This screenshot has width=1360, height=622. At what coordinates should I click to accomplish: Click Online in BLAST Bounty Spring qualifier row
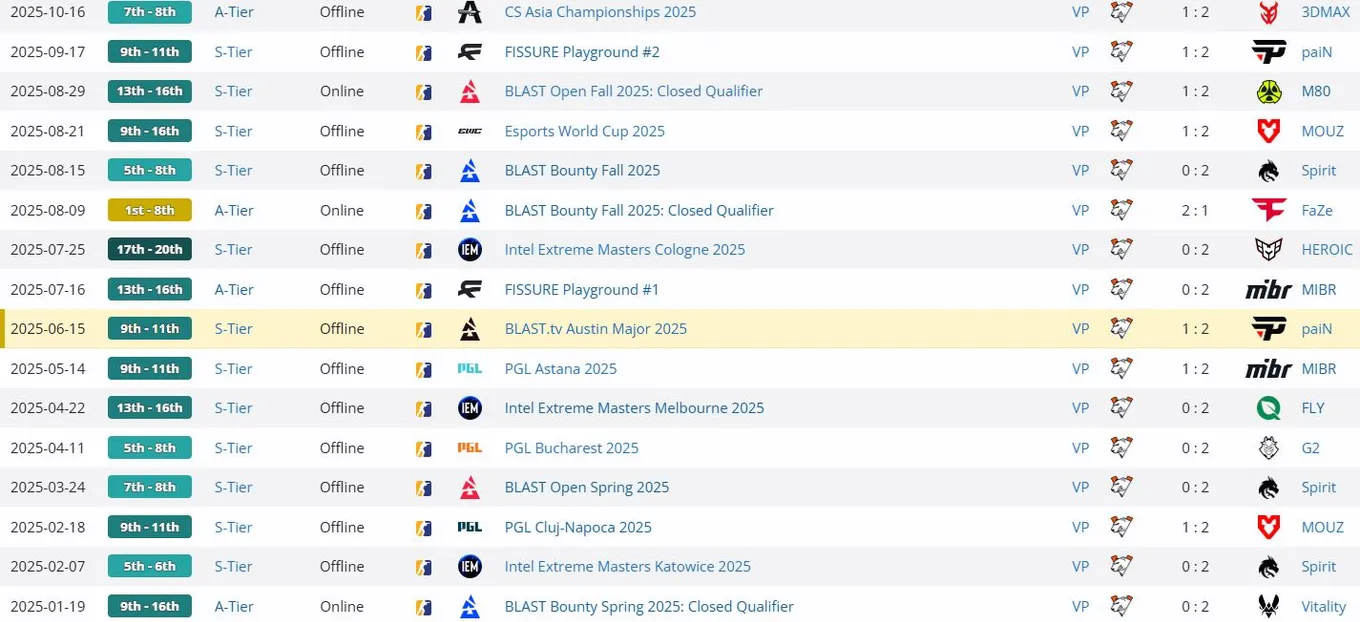pyautogui.click(x=342, y=606)
